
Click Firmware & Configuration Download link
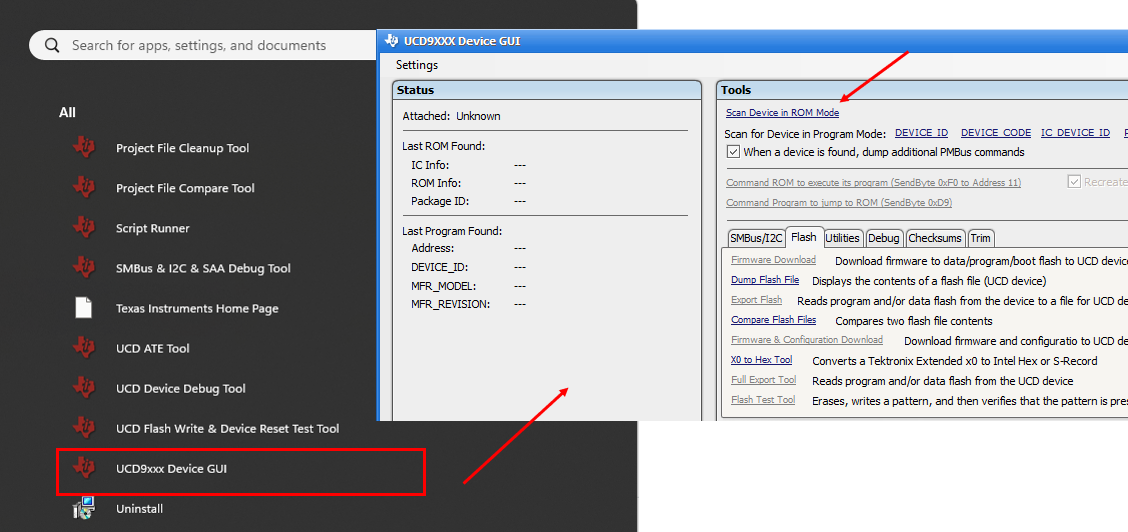coord(806,339)
